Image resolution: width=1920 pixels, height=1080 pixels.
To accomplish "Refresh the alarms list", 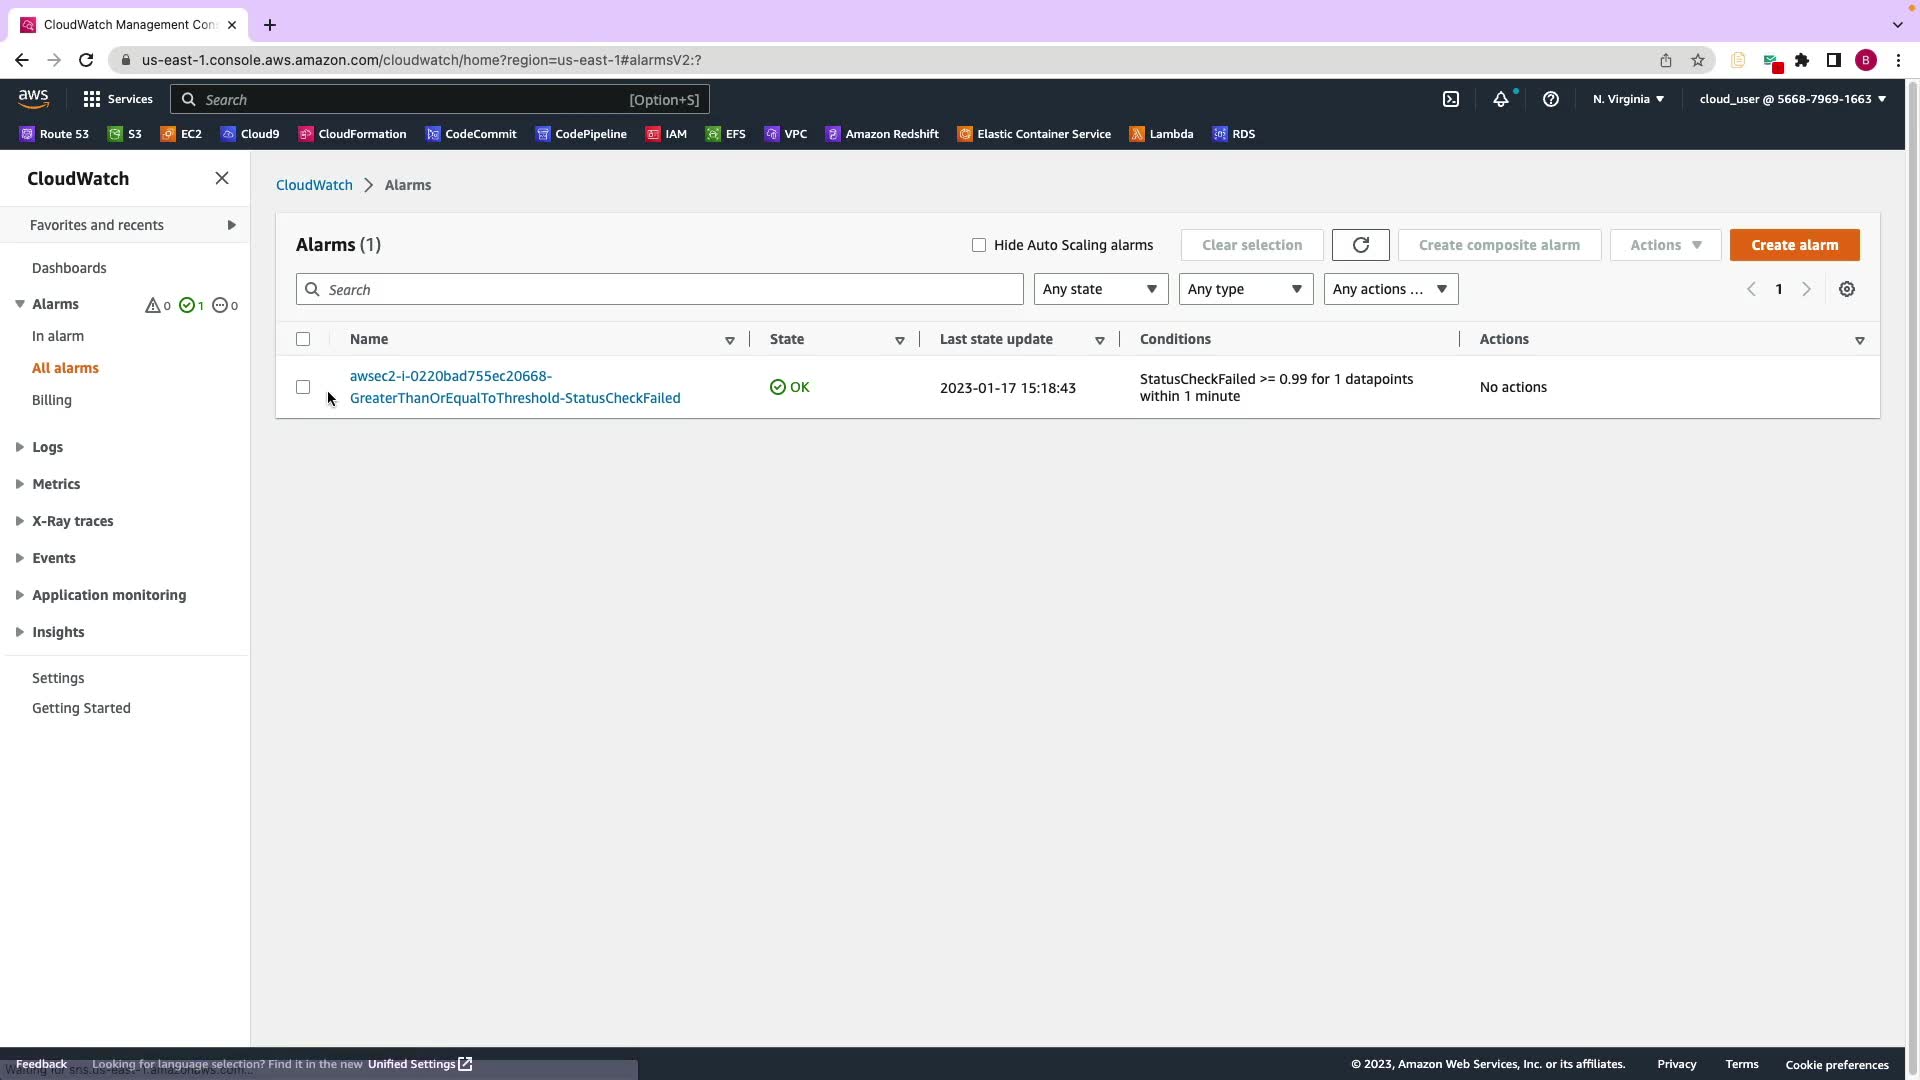I will pos(1360,245).
